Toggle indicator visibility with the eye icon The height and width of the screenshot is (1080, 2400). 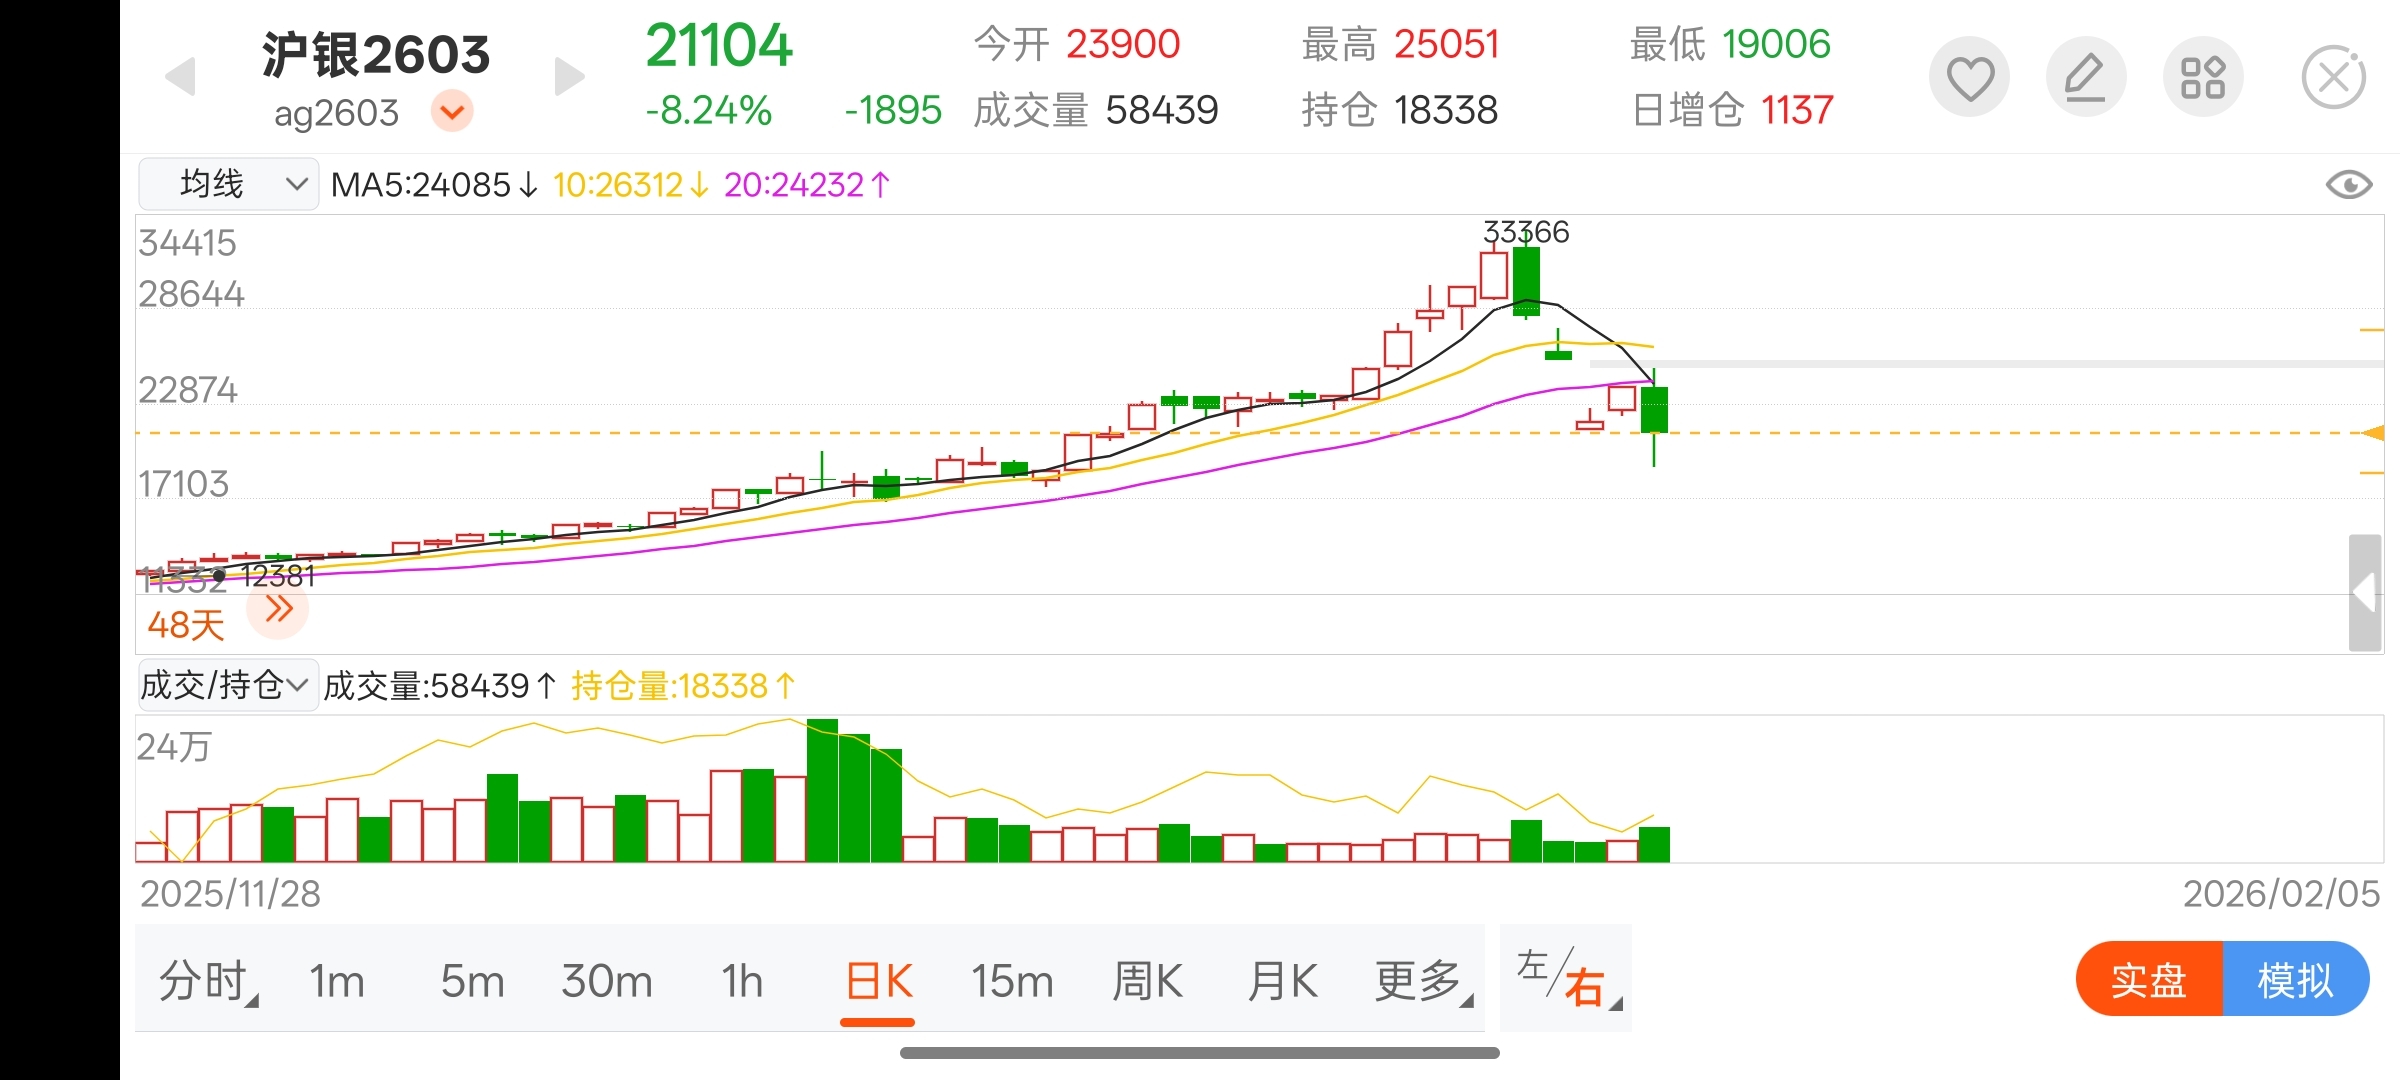(x=2348, y=185)
